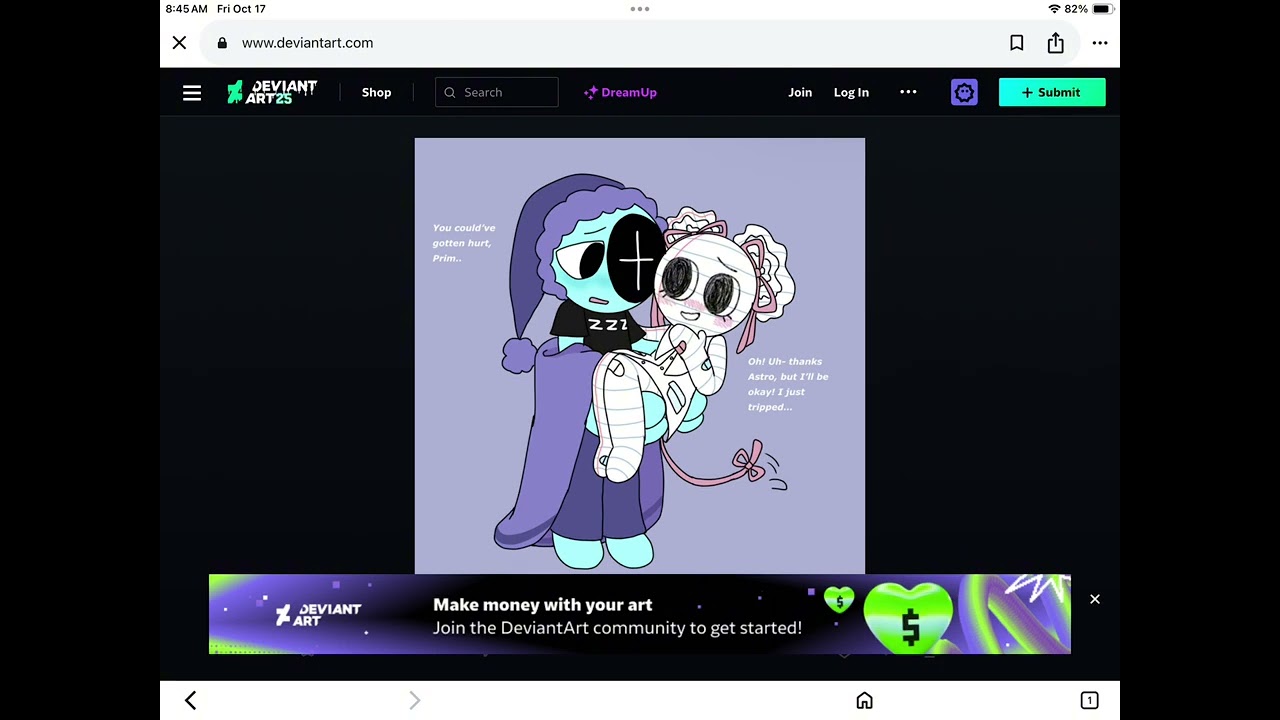
Task: Dismiss the DeviantArt ad banner
Action: click(1095, 599)
